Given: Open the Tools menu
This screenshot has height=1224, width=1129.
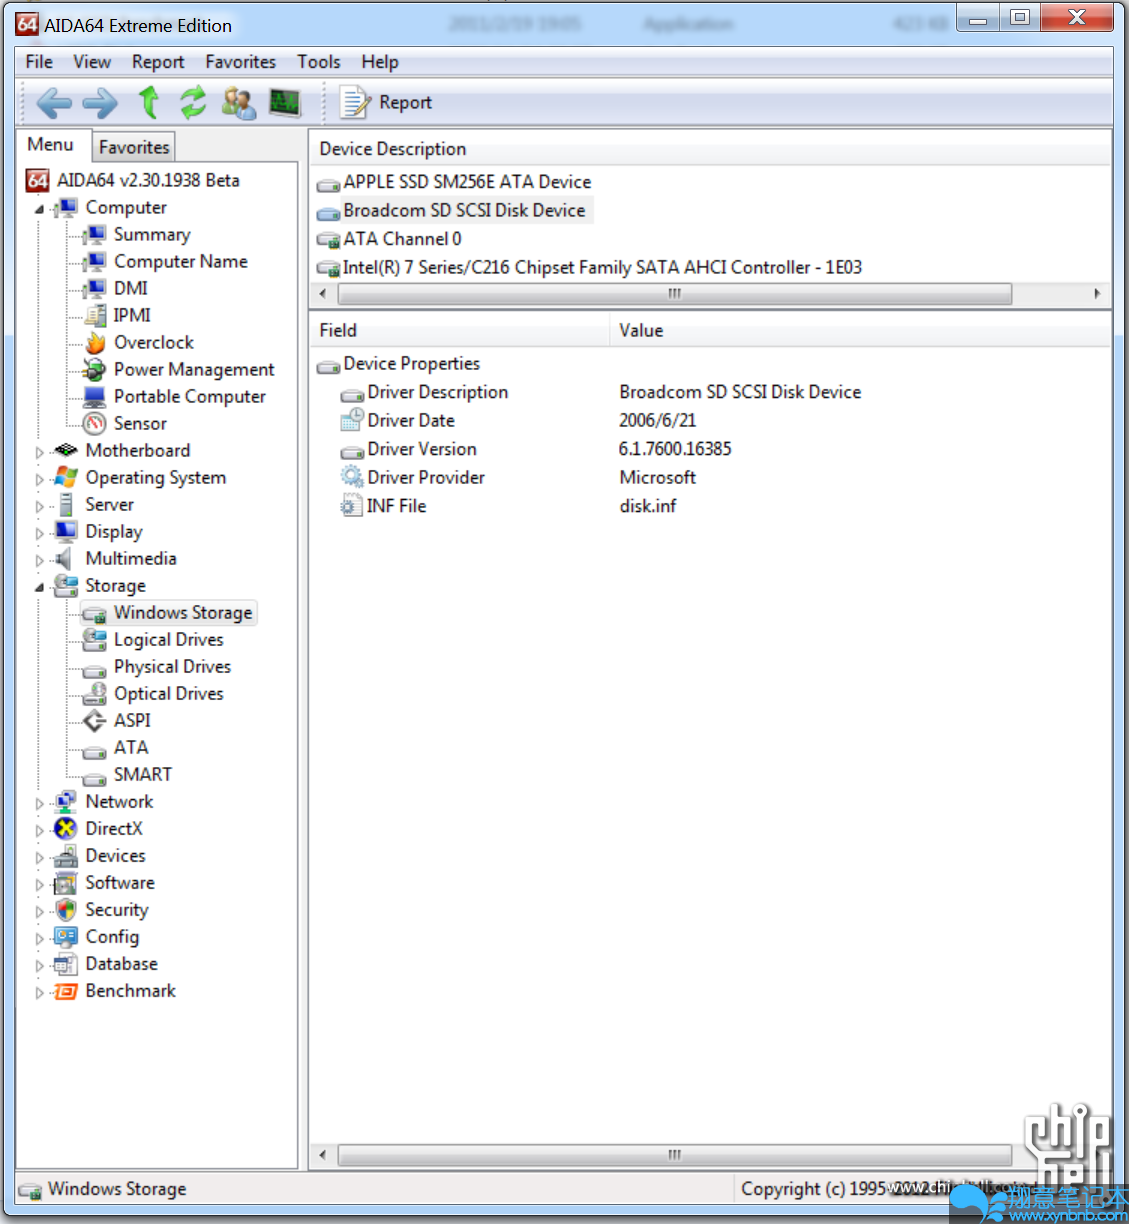Looking at the screenshot, I should [x=319, y=62].
